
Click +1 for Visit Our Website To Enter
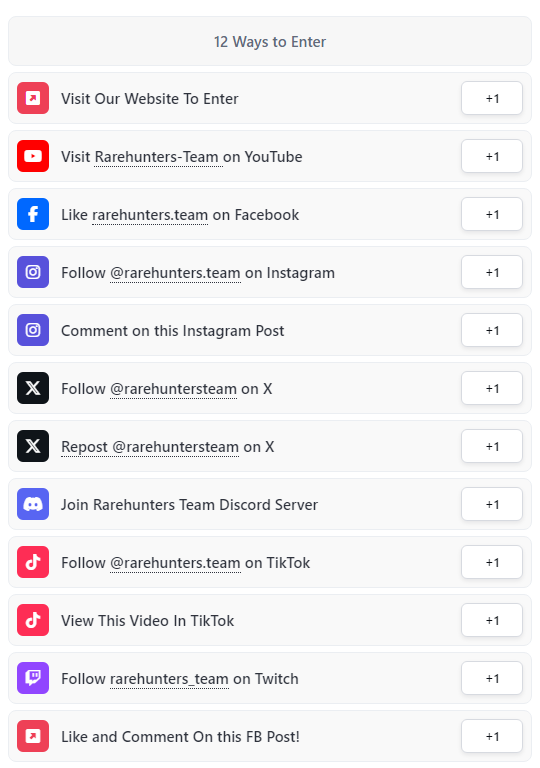tap(492, 98)
